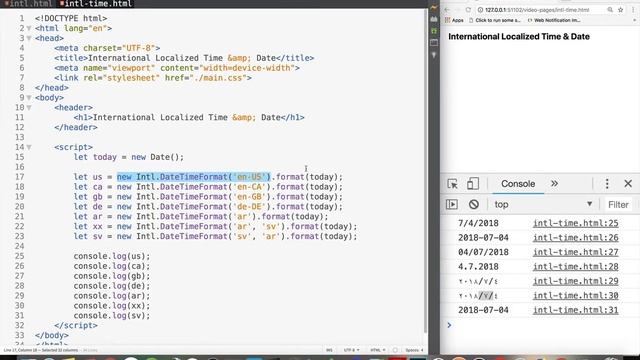Open 'Web Notification im...' bookmark
This screenshot has width=640, height=360.
[553, 20]
